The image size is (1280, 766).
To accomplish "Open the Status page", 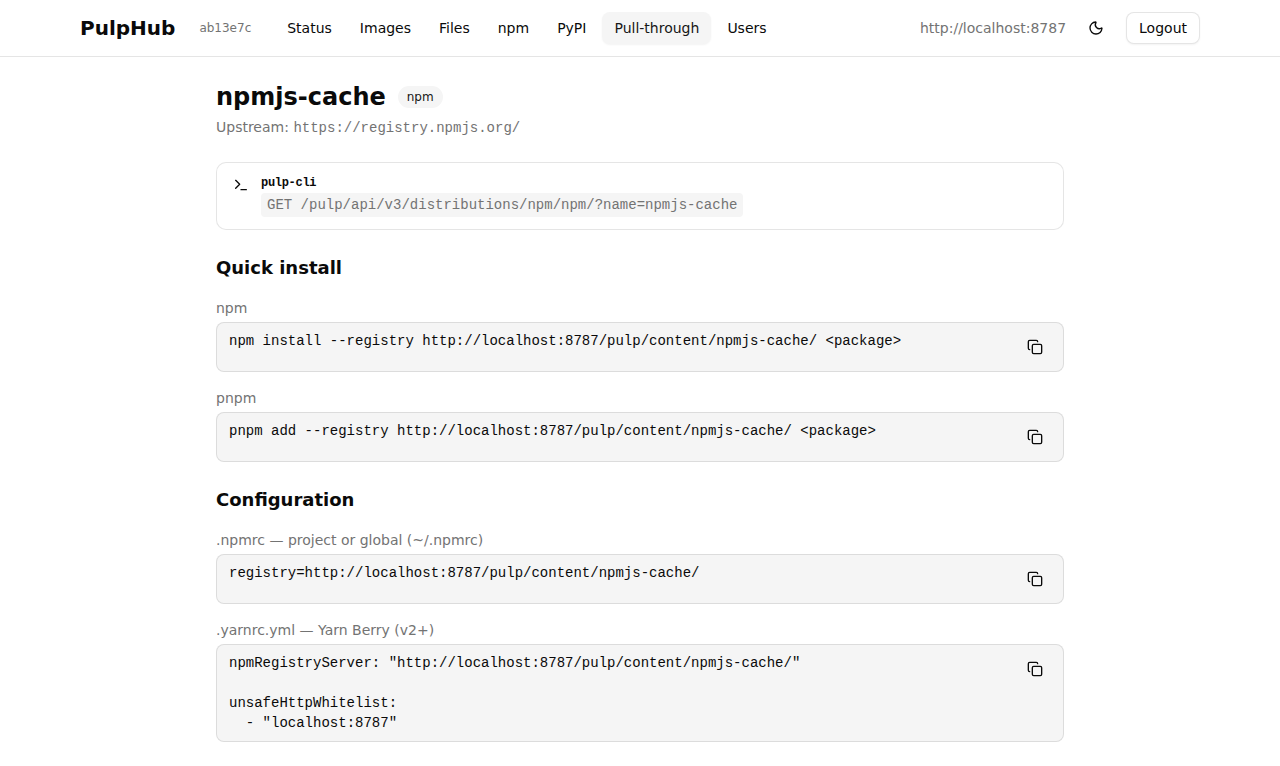I will (x=309, y=28).
